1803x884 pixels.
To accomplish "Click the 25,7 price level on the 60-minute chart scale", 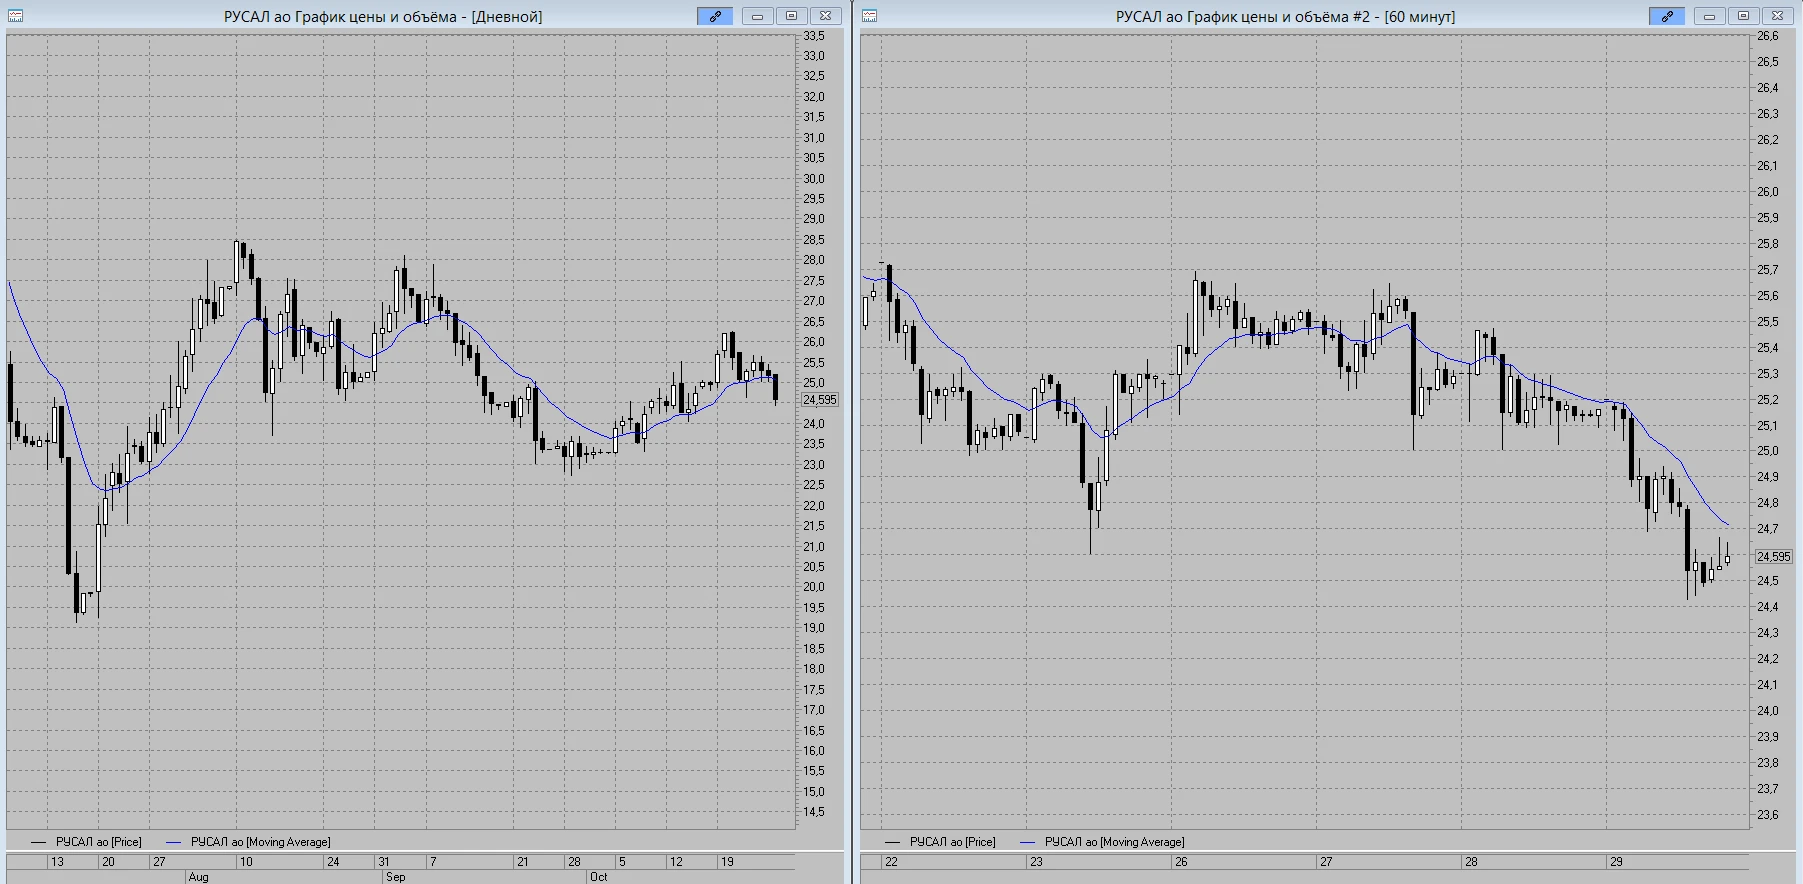I will coord(1768,270).
